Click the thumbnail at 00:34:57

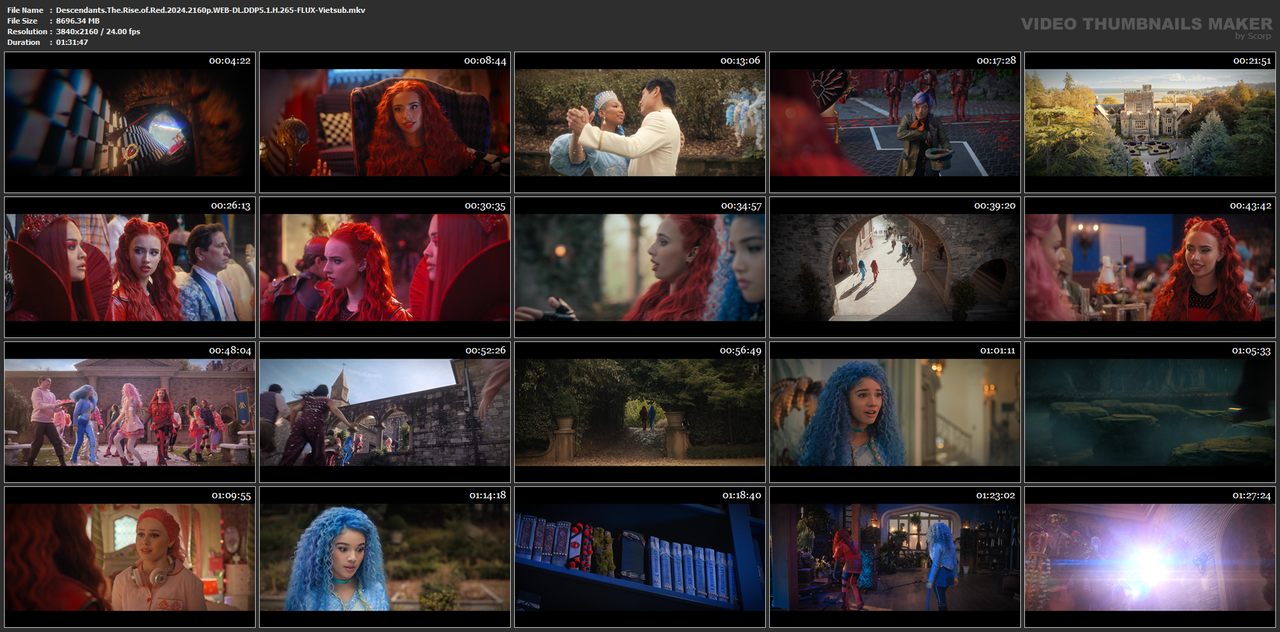pos(640,267)
